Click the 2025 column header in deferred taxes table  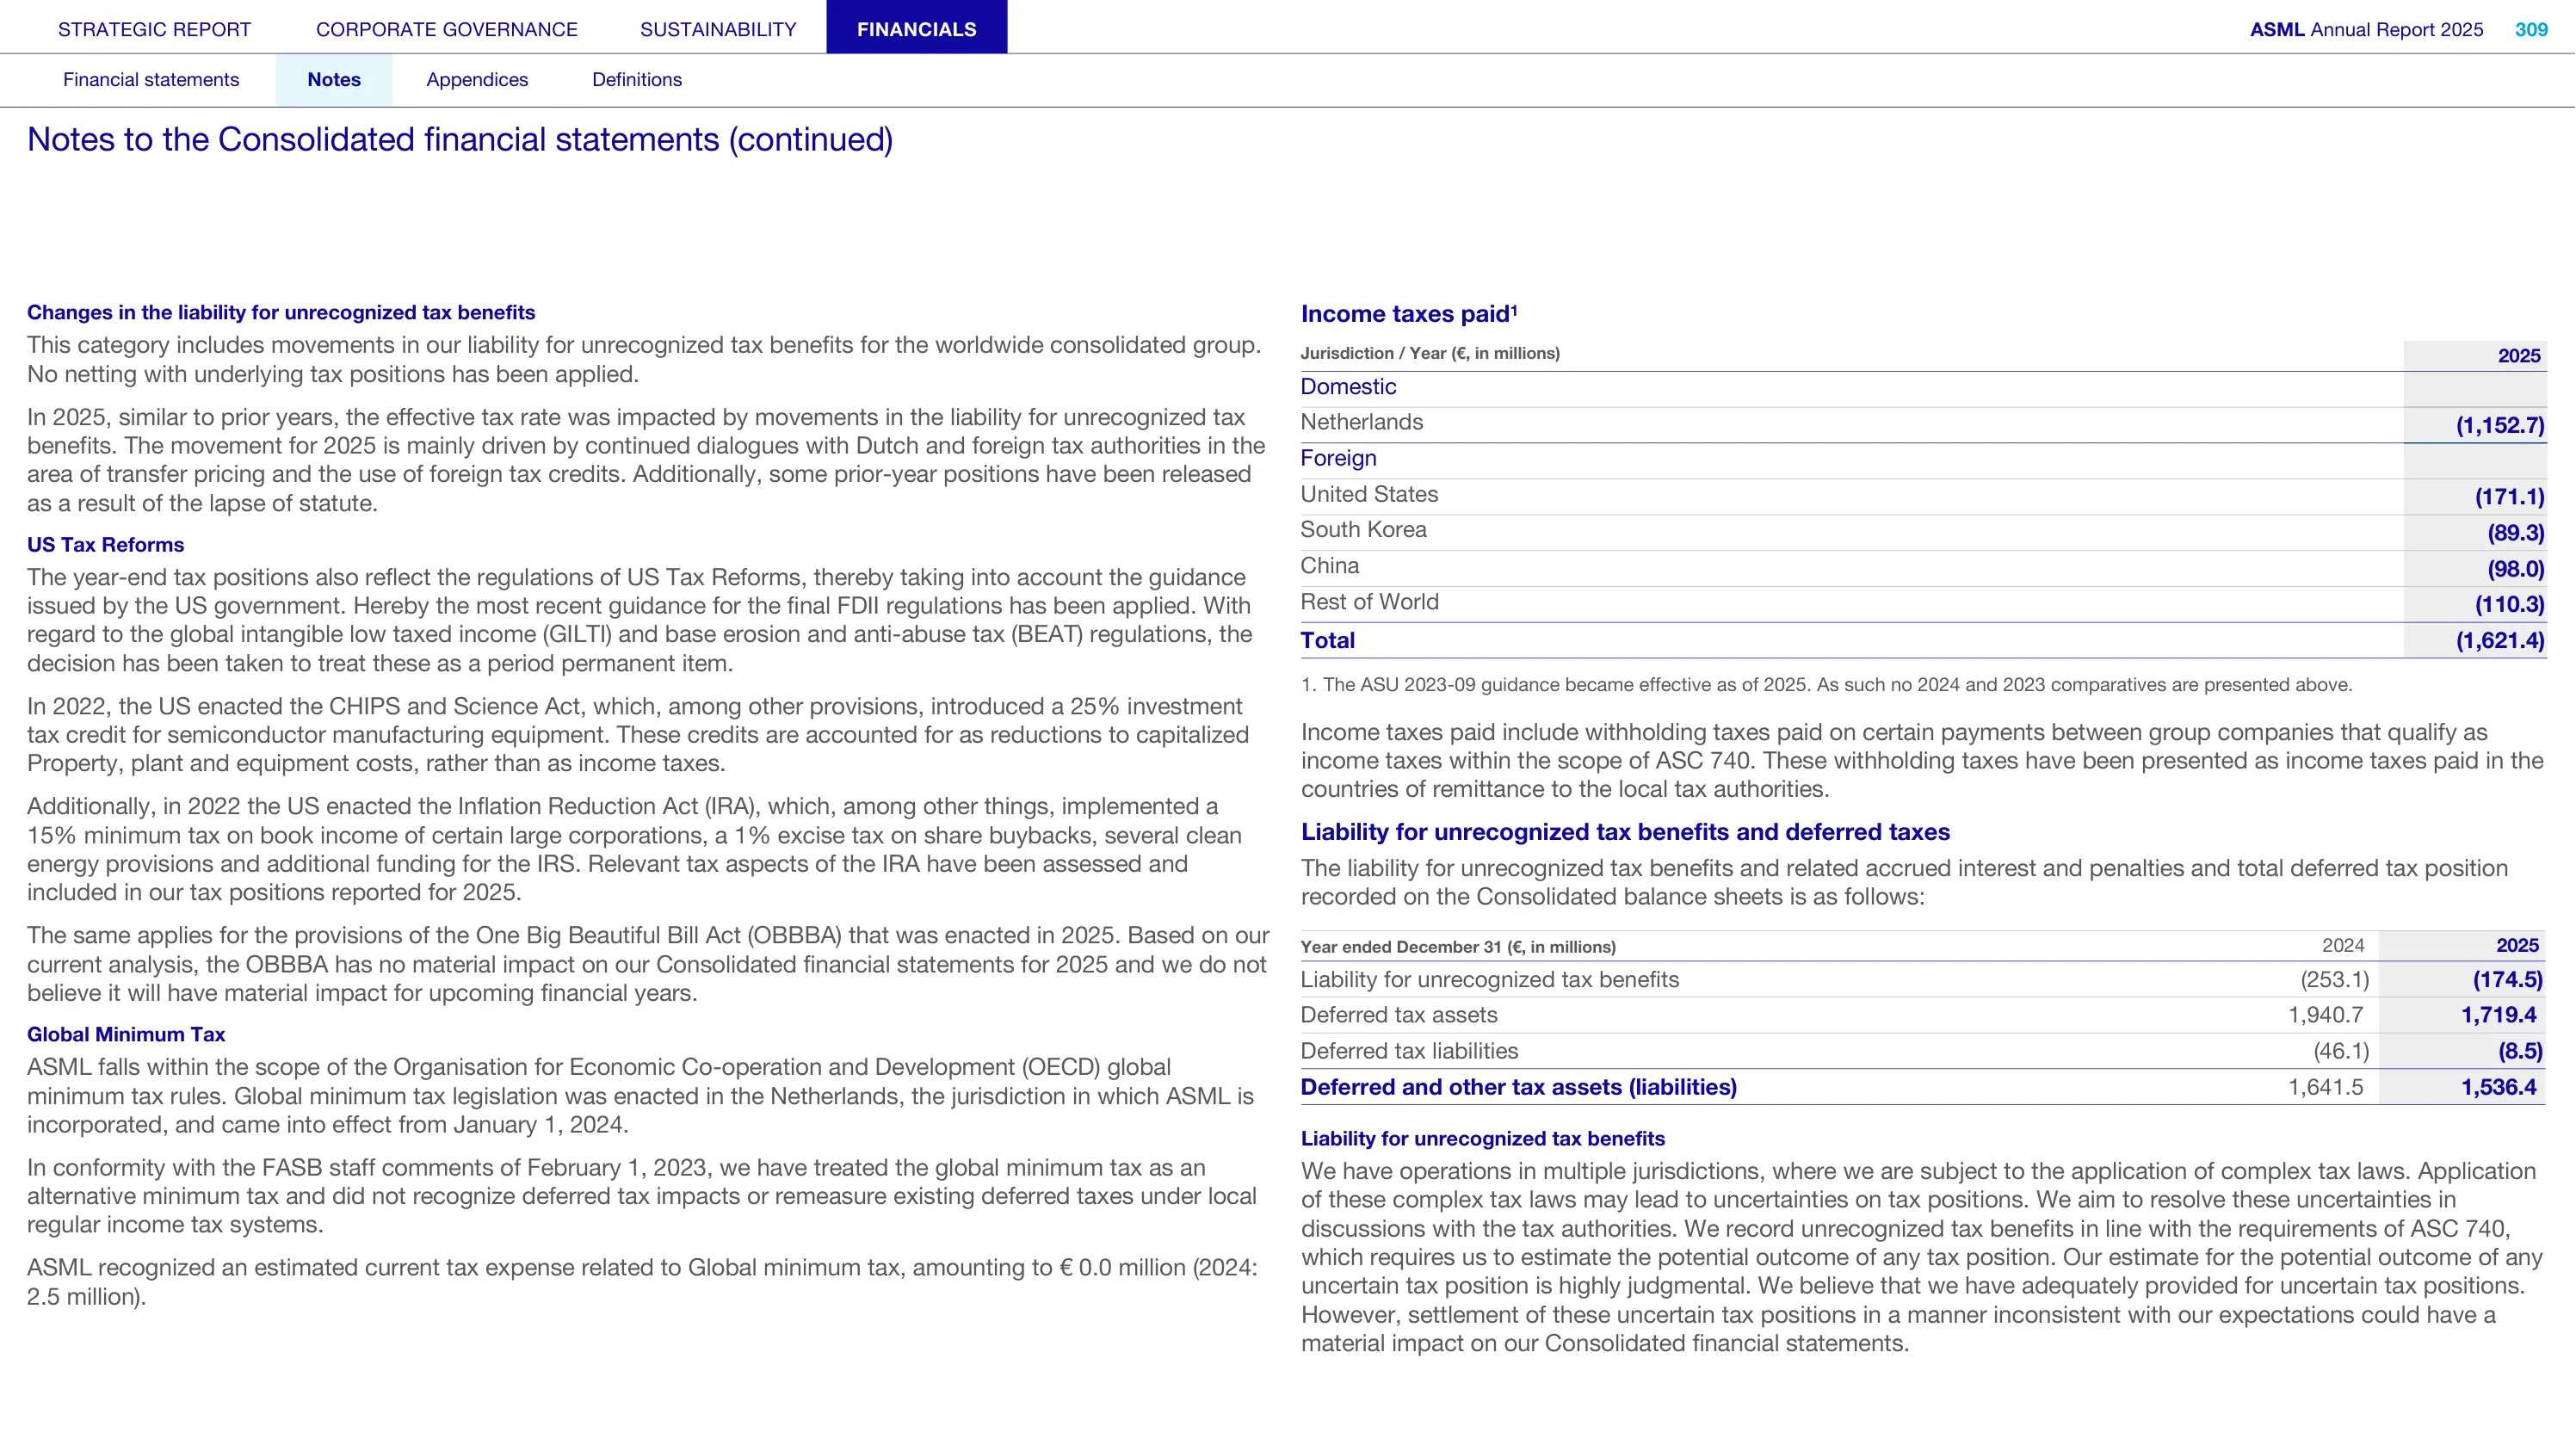[2517, 946]
